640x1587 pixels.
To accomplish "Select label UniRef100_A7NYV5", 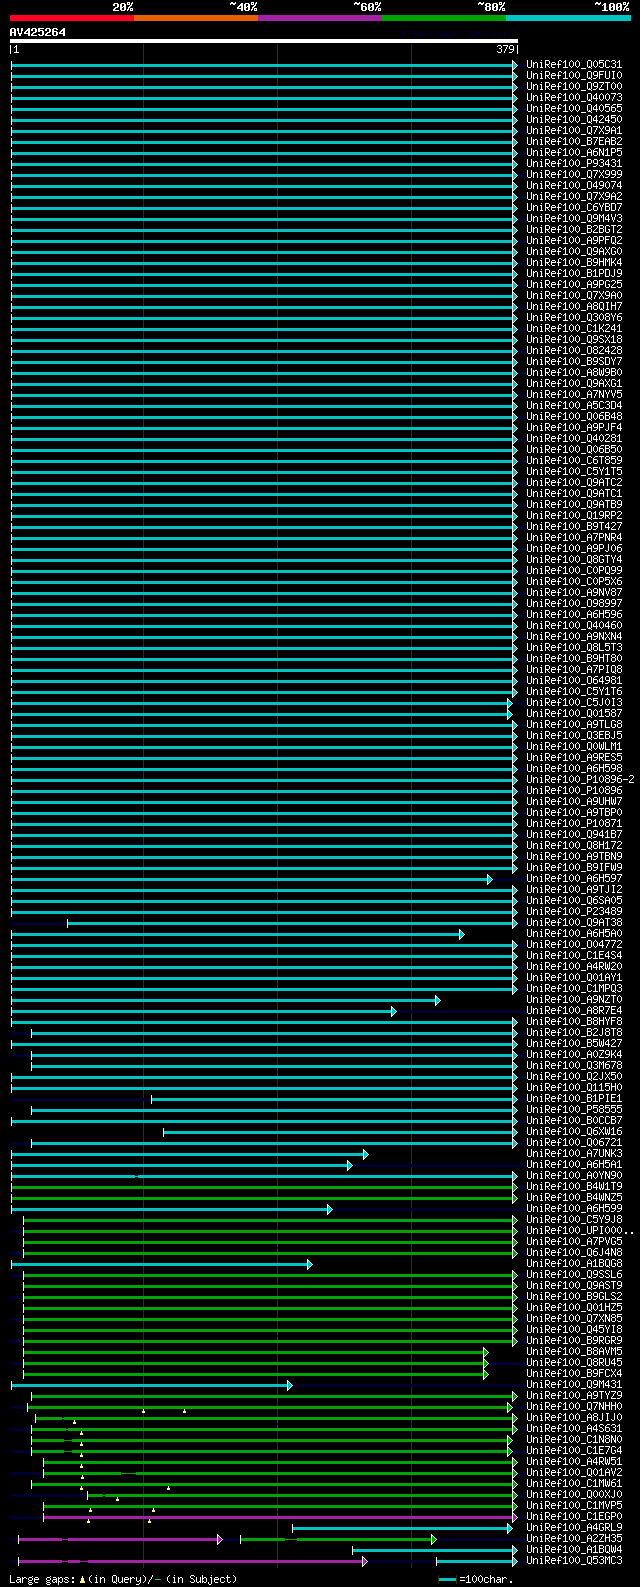I will tap(574, 394).
